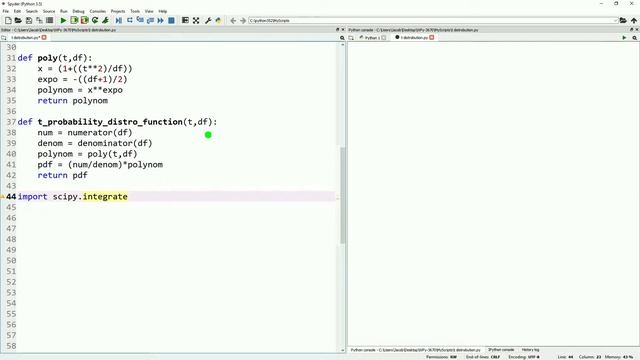640x360 pixels.
Task: Open the Tools menu
Action: 135,11
